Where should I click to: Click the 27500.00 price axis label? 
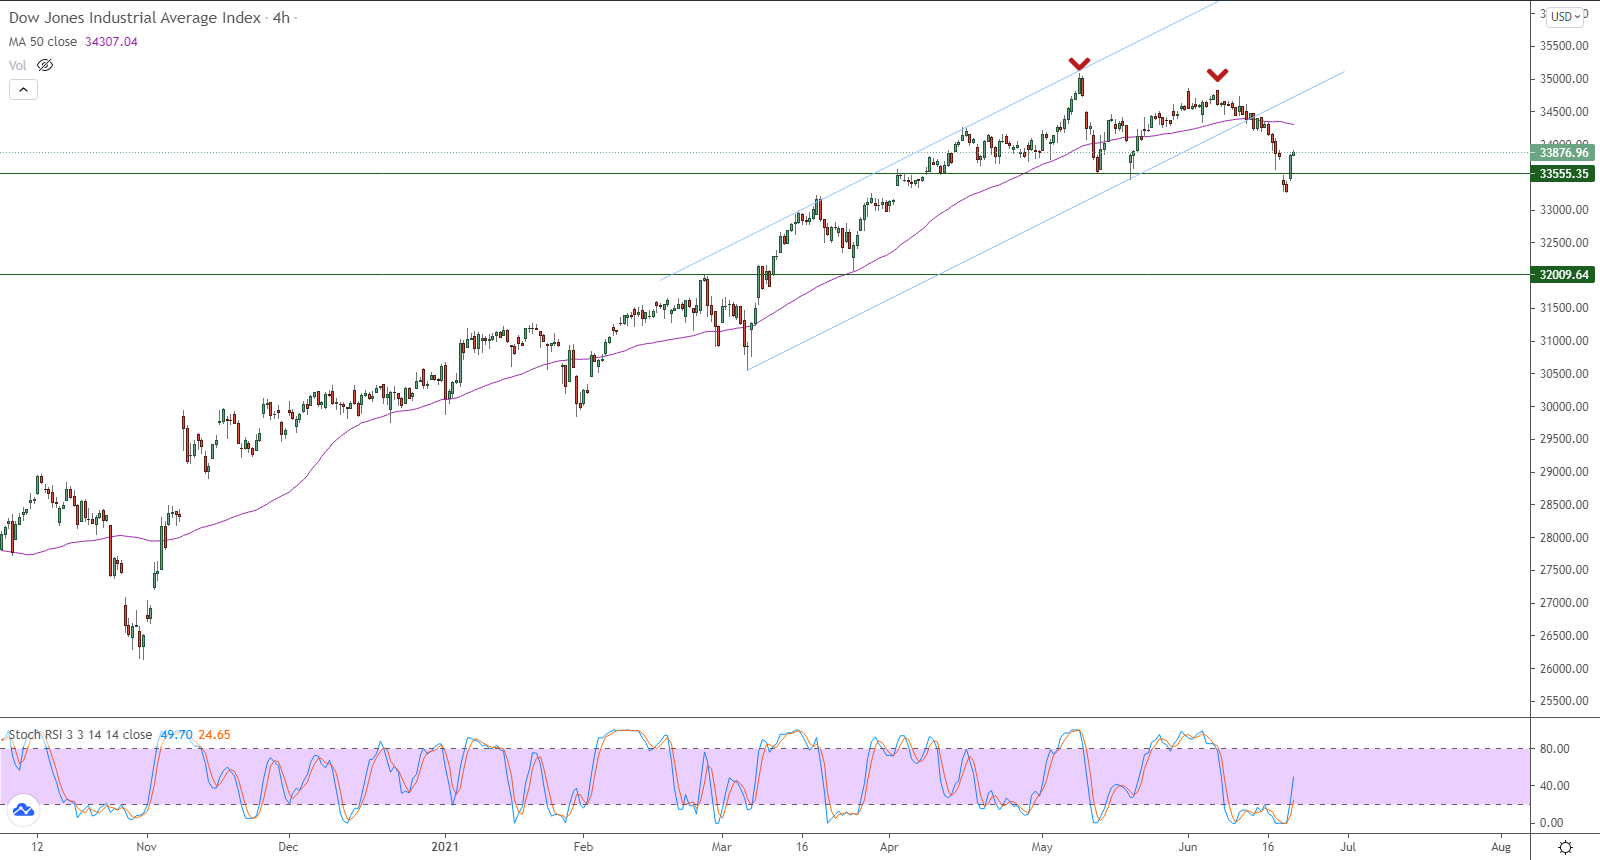point(1564,570)
